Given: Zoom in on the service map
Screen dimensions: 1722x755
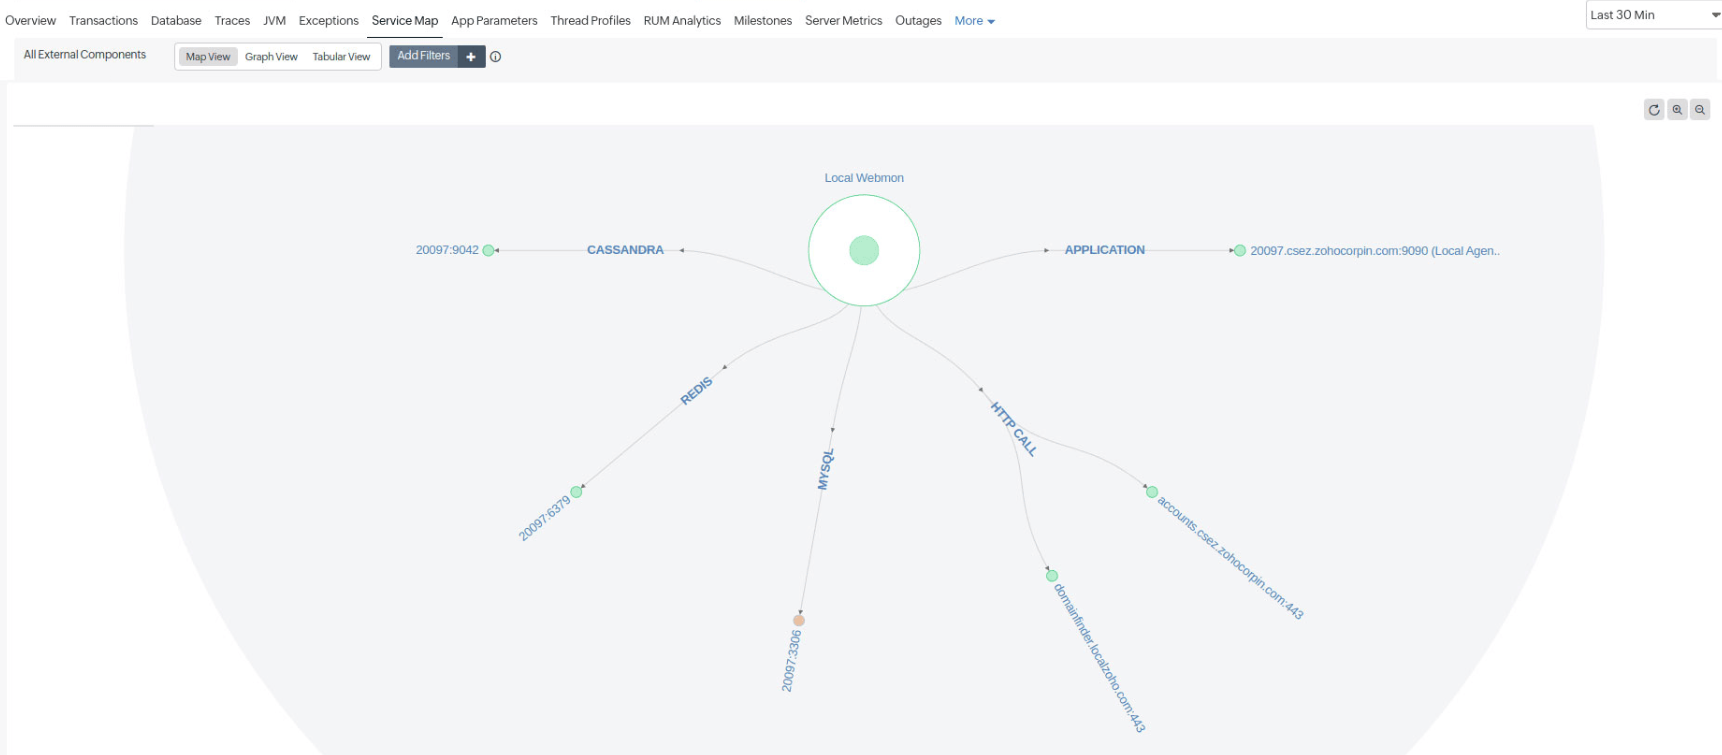Looking at the screenshot, I should [x=1677, y=110].
